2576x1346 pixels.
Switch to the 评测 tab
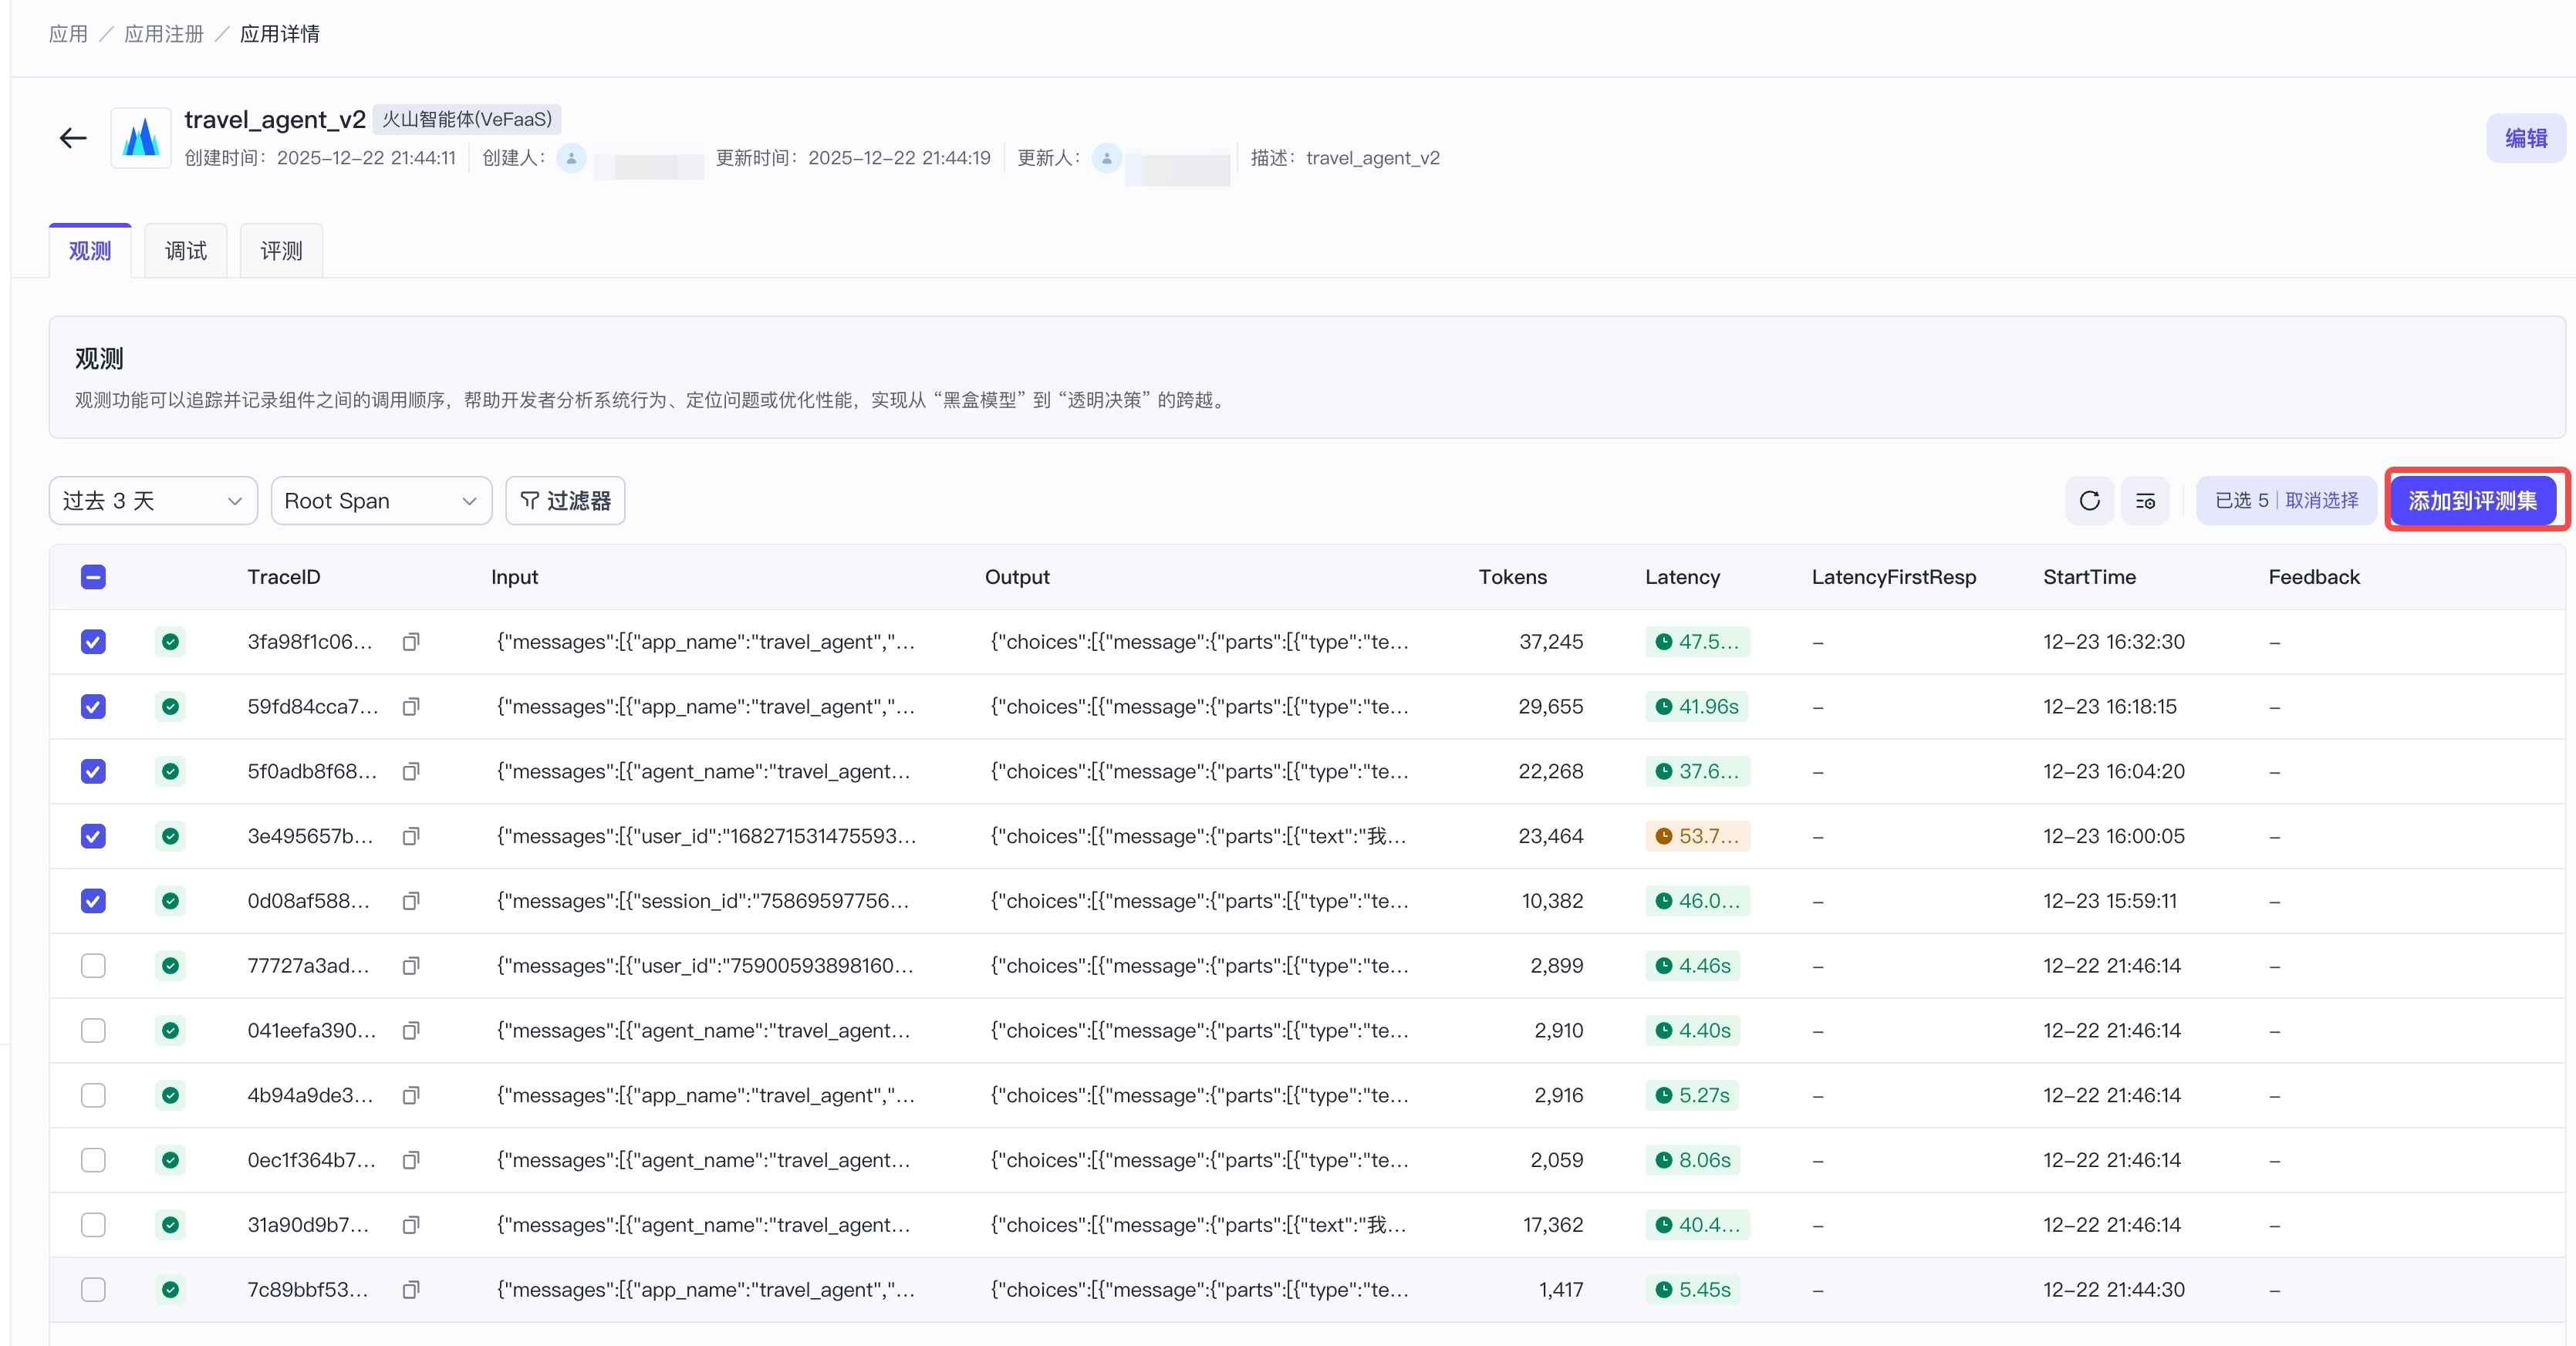click(x=281, y=251)
